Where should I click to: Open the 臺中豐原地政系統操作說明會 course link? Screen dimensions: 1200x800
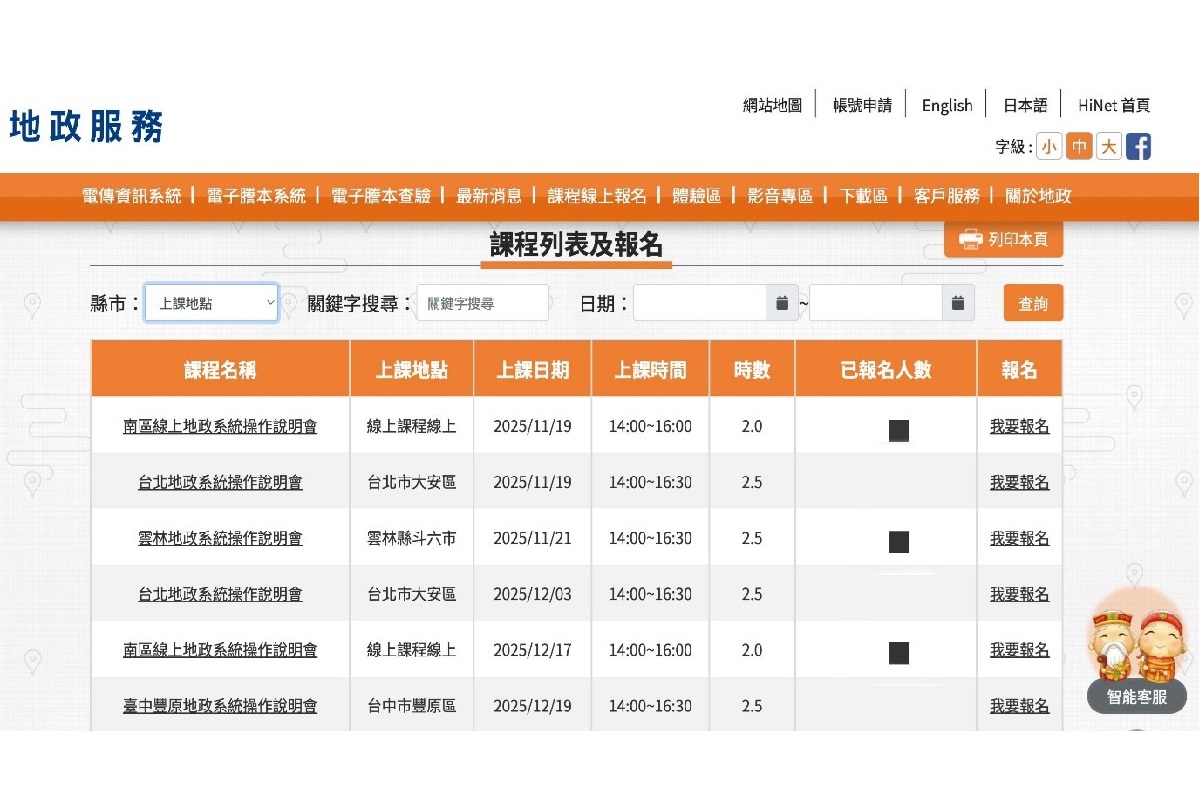[220, 706]
